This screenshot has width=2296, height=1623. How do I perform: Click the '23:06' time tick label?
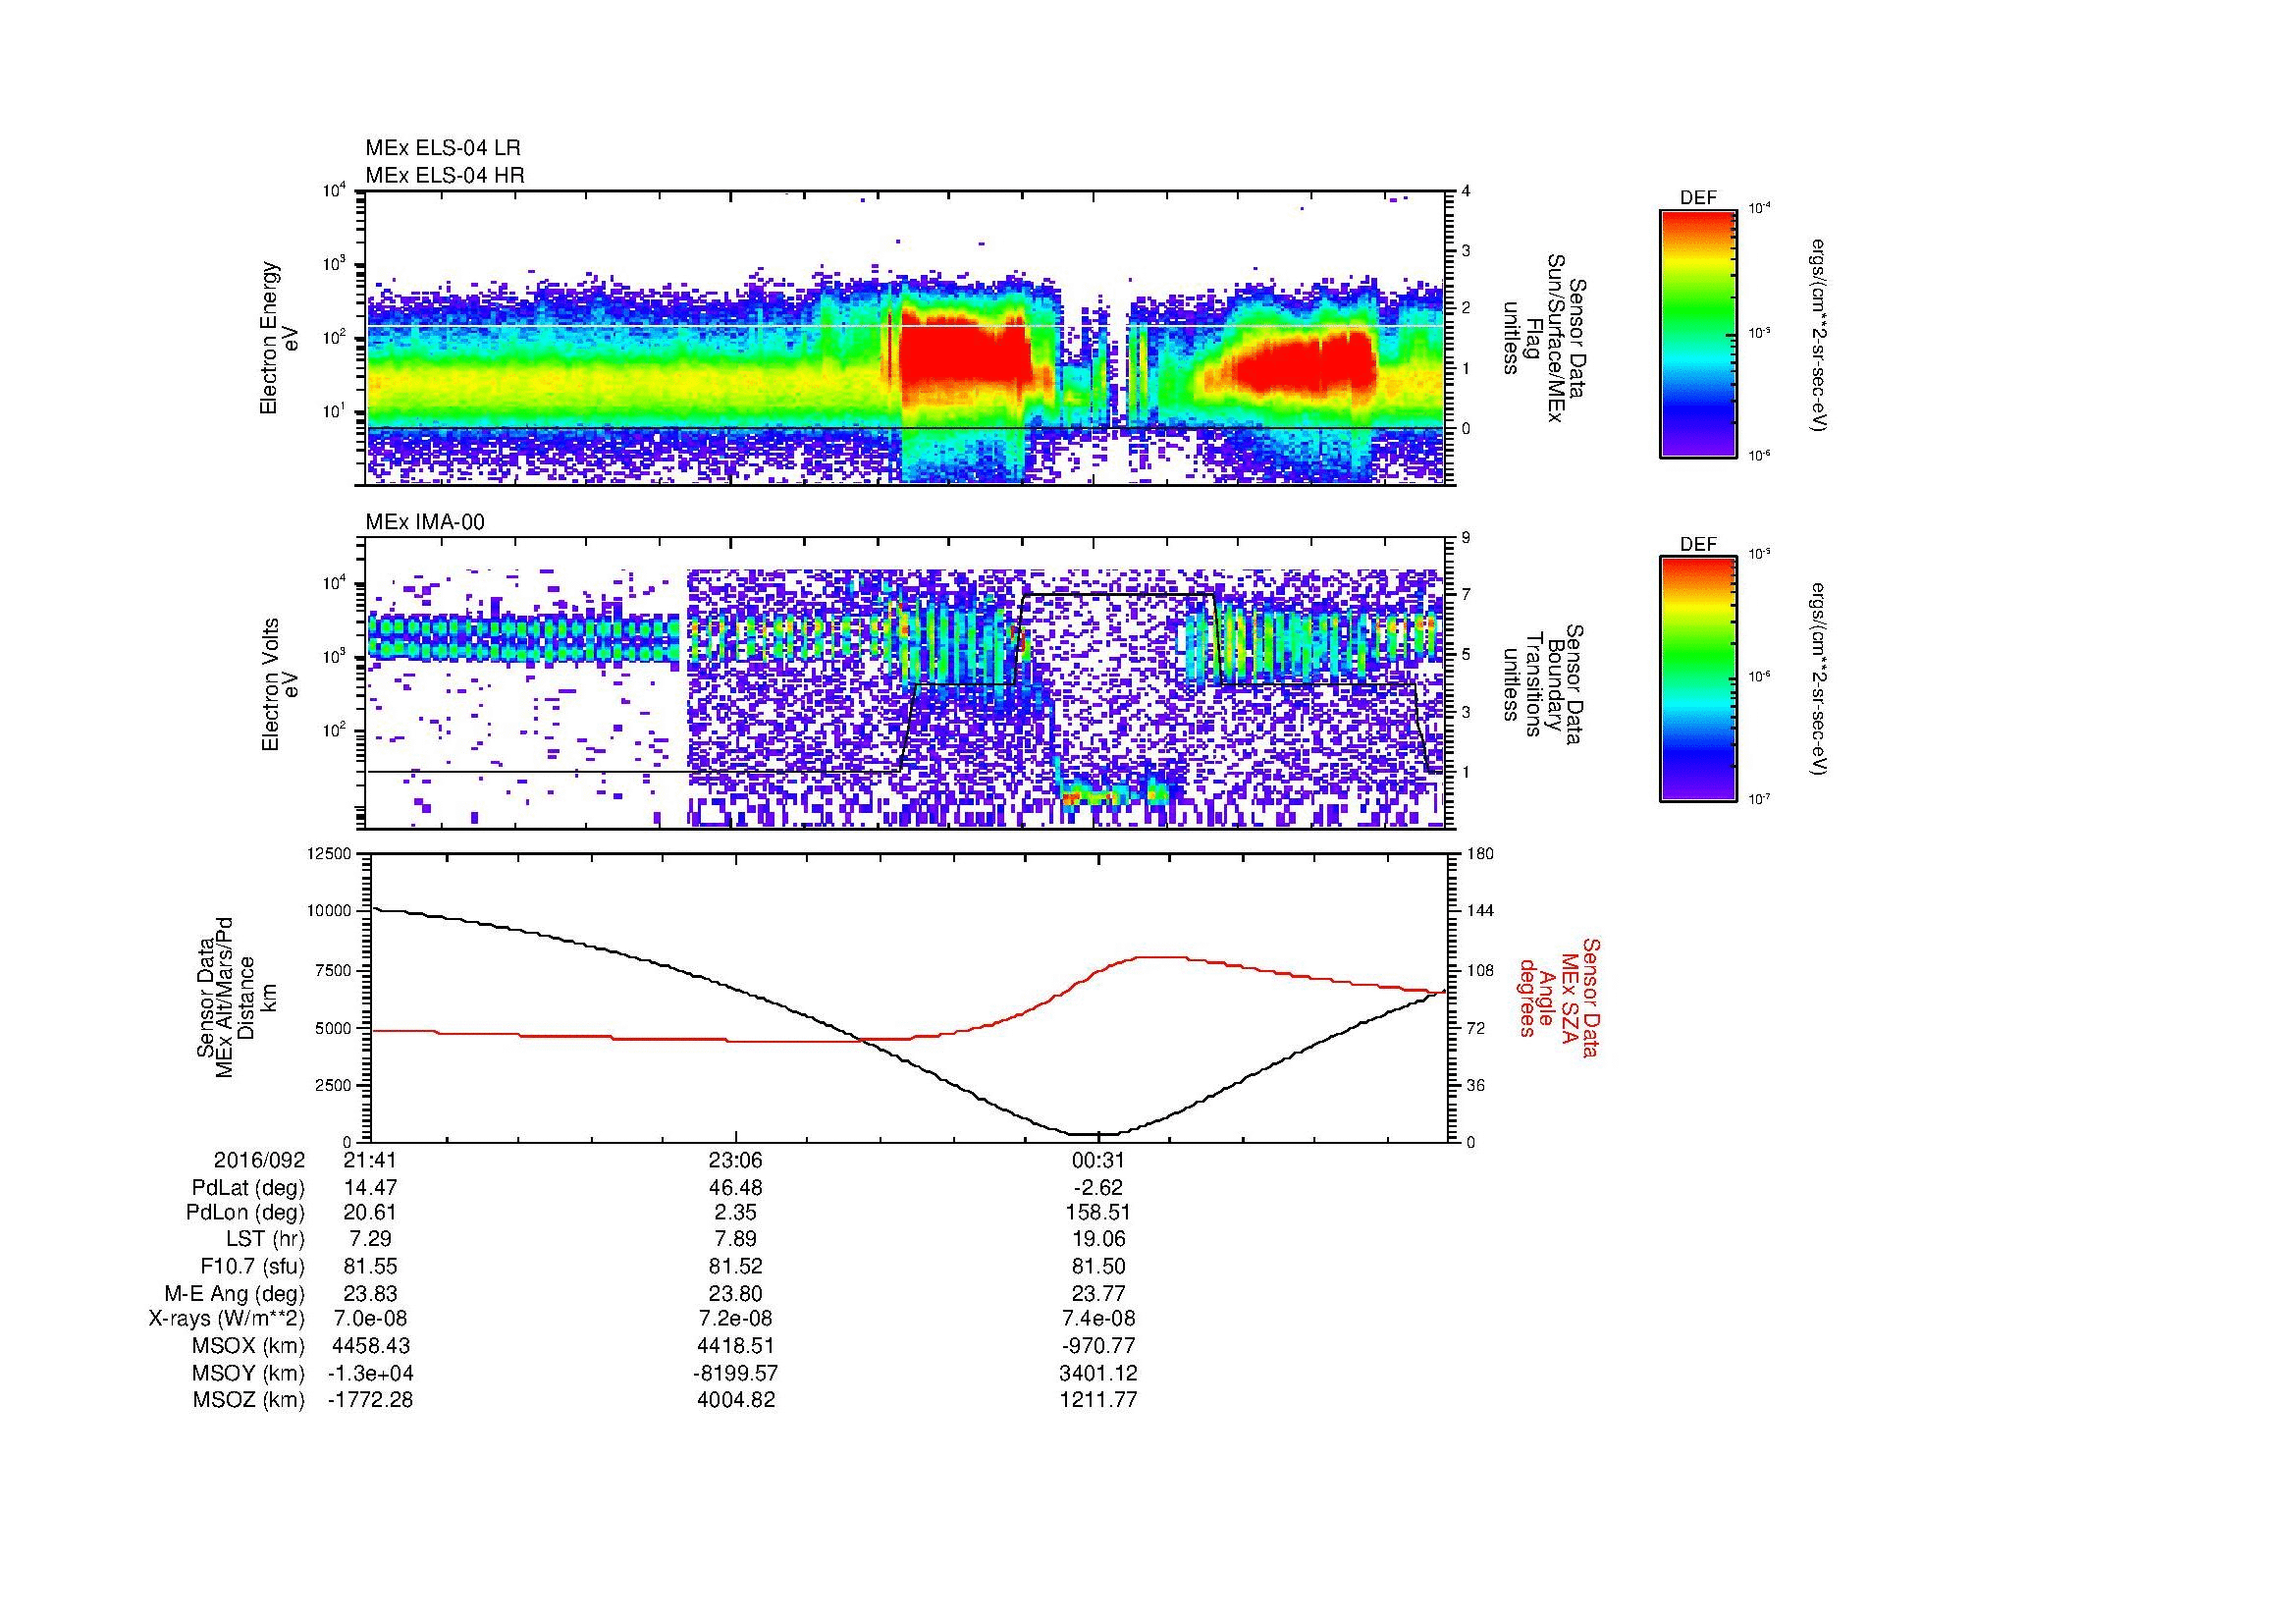(x=736, y=1161)
